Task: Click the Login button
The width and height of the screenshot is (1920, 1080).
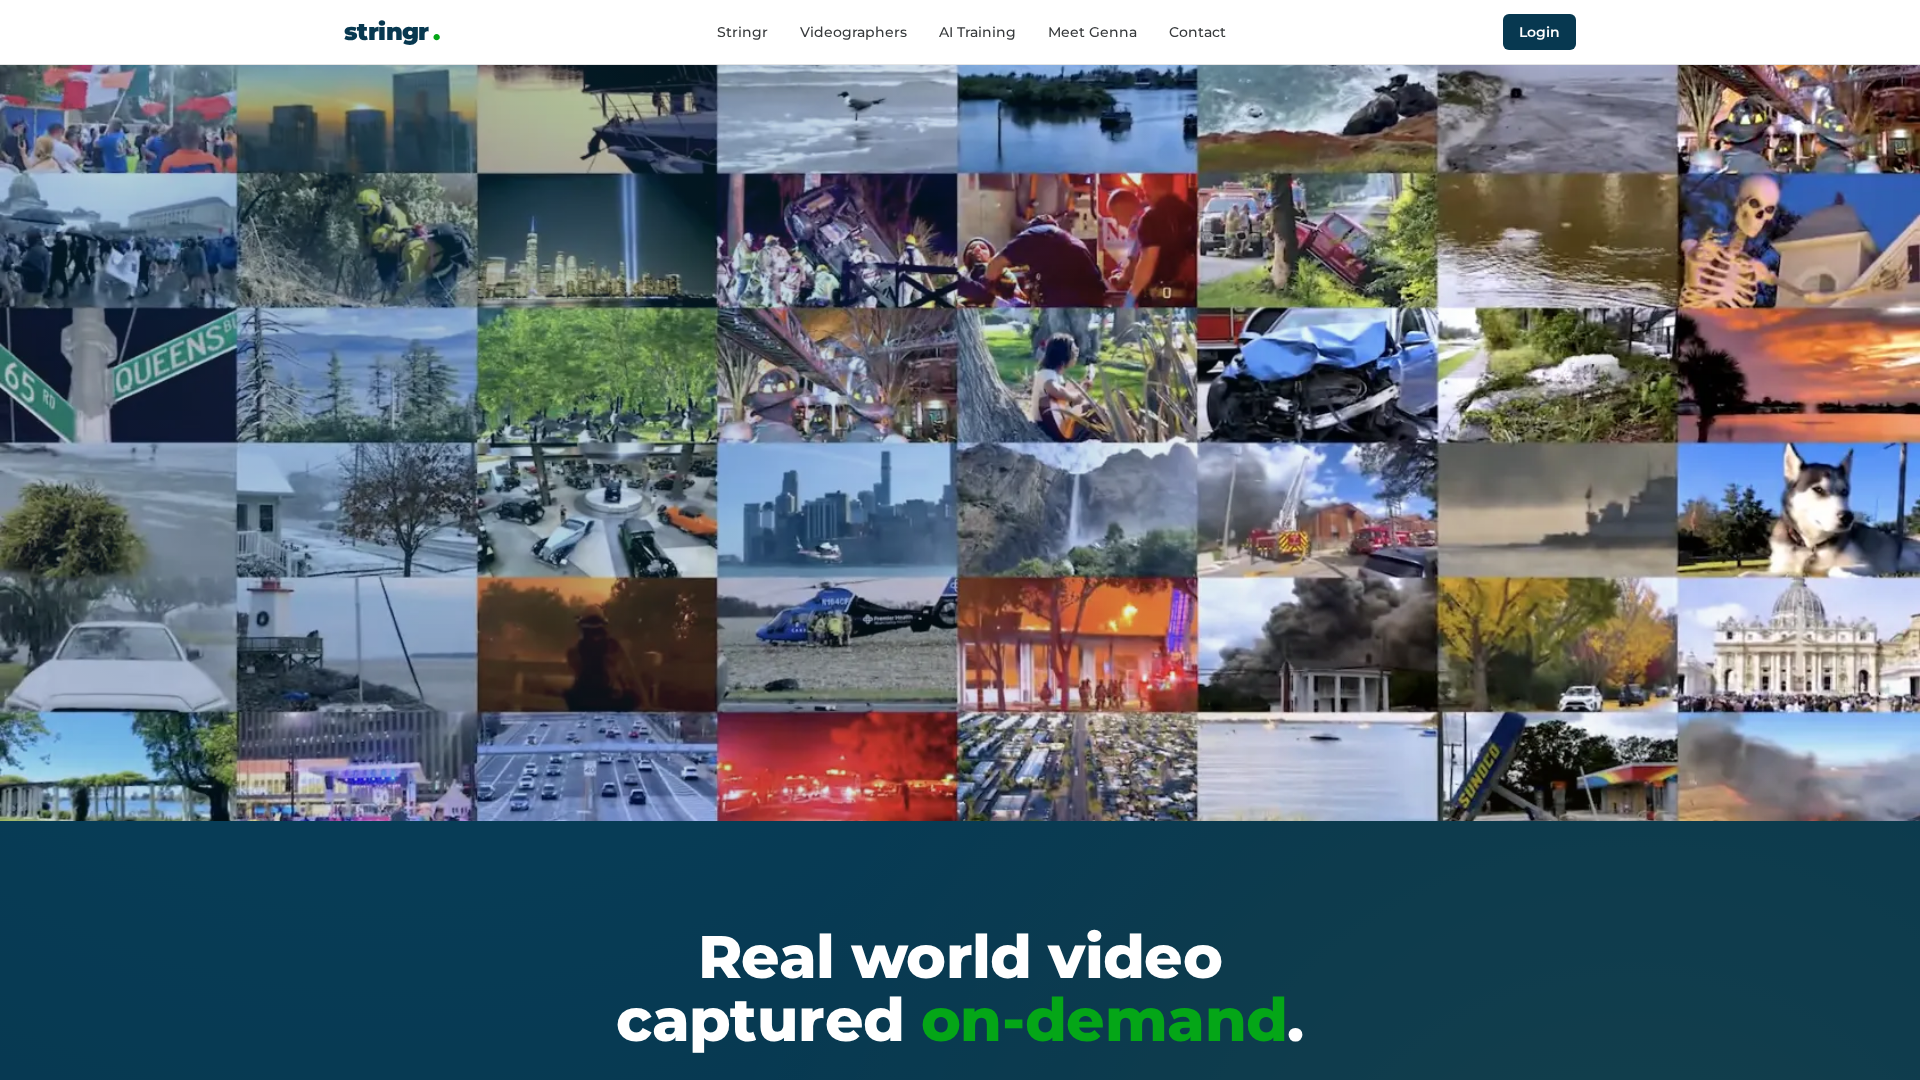Action: (x=1539, y=32)
